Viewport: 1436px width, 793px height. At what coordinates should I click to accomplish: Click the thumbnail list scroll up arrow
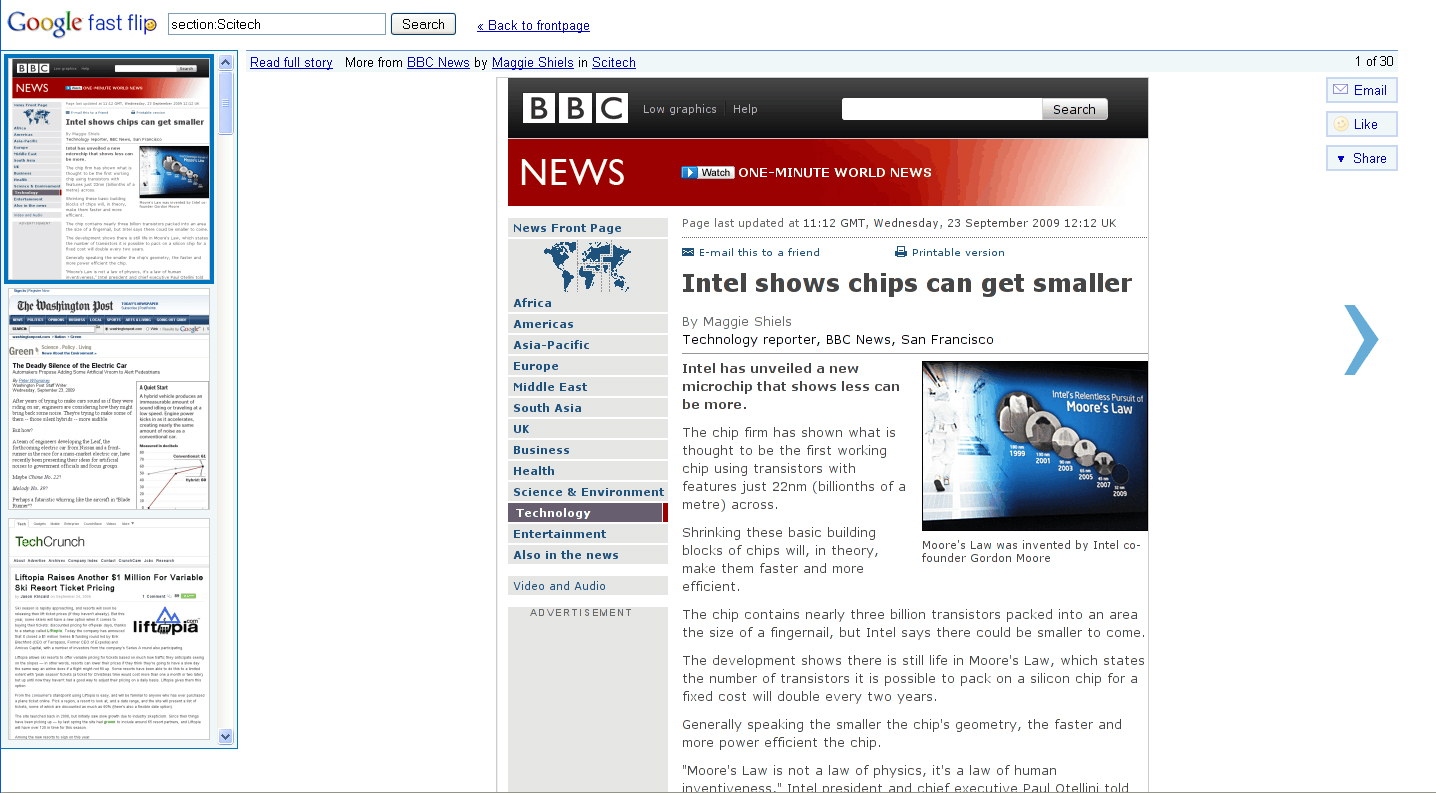click(x=226, y=62)
